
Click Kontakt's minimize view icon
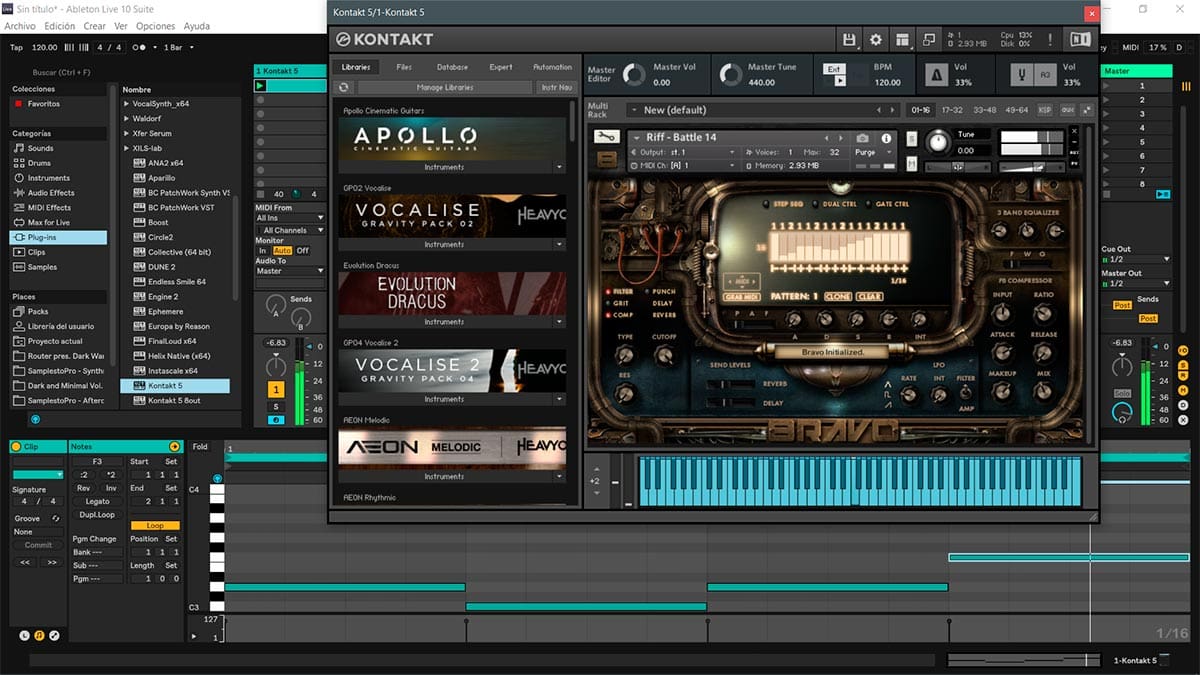click(x=929, y=40)
